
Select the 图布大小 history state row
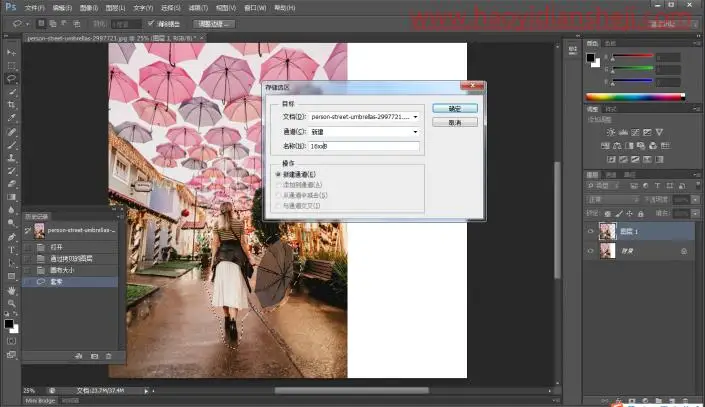pyautogui.click(x=70, y=270)
